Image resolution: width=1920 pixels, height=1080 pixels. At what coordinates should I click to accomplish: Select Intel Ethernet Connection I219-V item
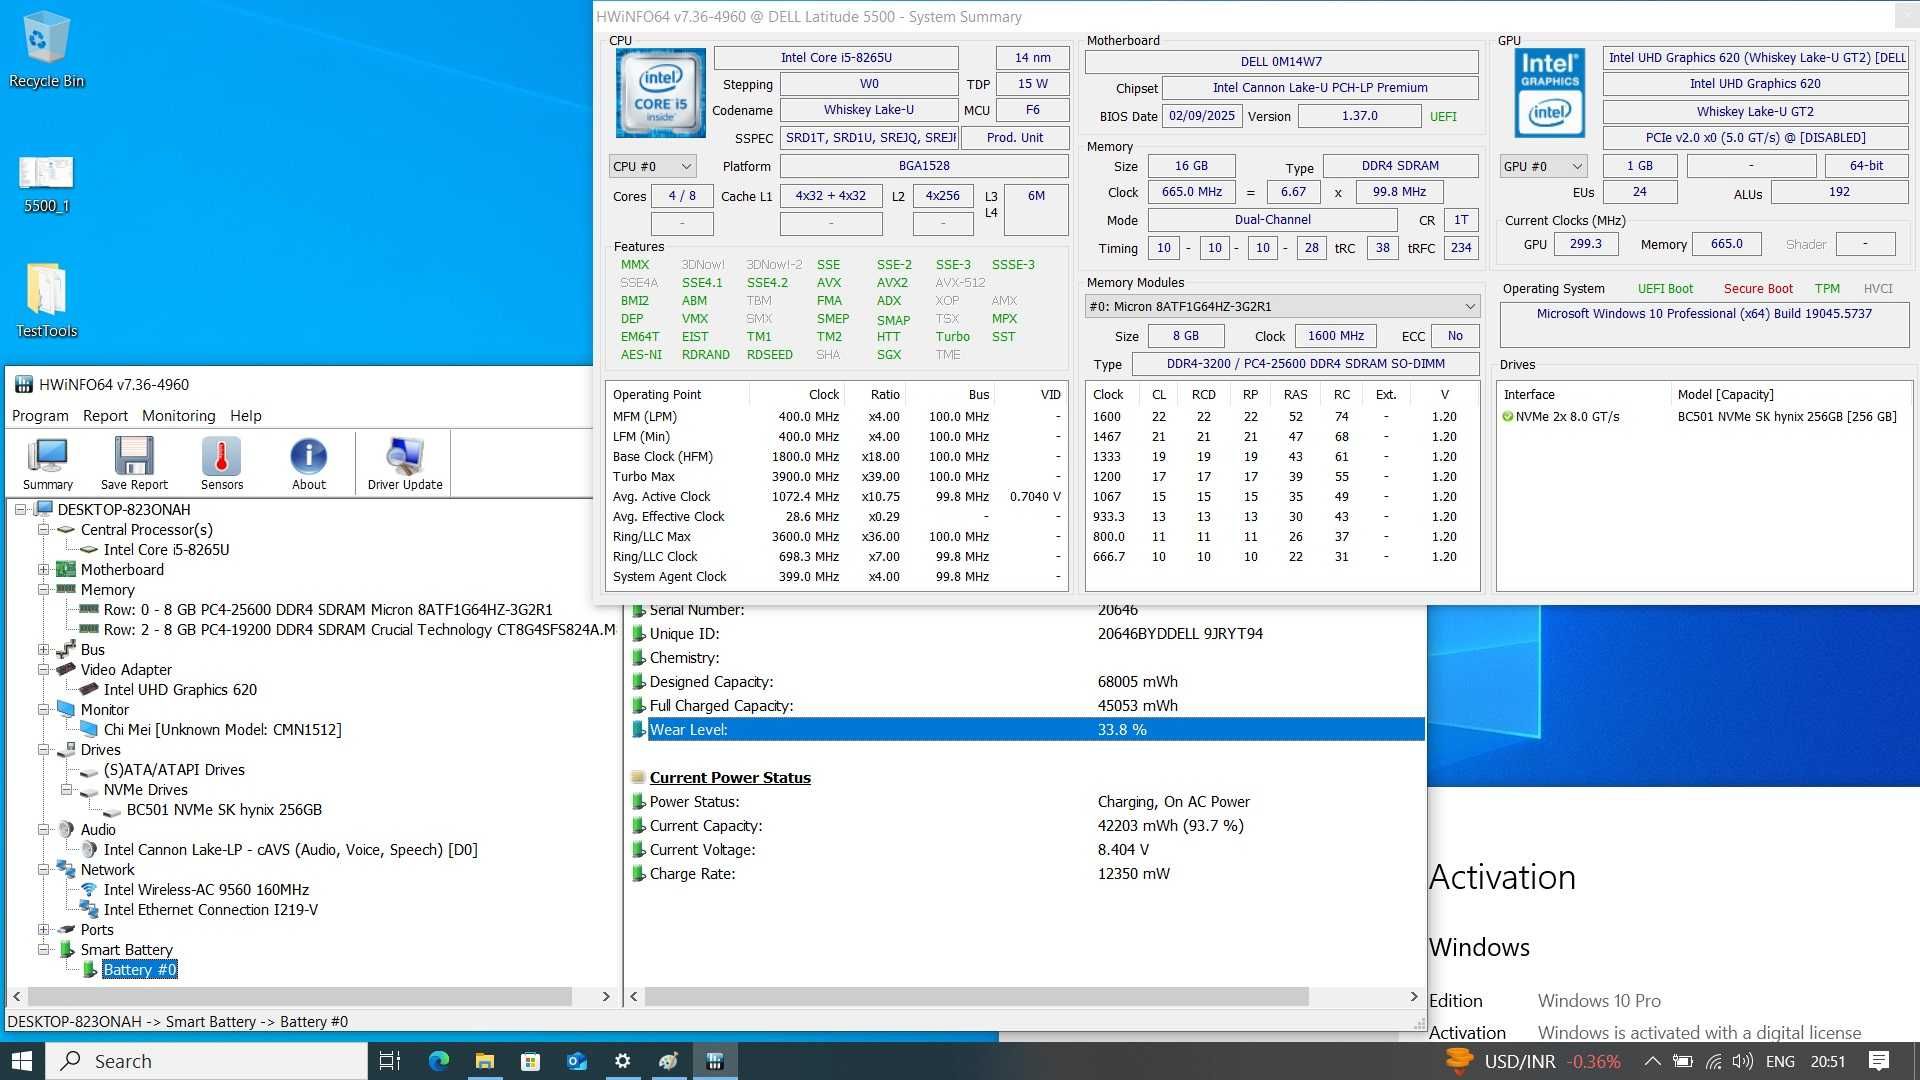click(x=210, y=909)
